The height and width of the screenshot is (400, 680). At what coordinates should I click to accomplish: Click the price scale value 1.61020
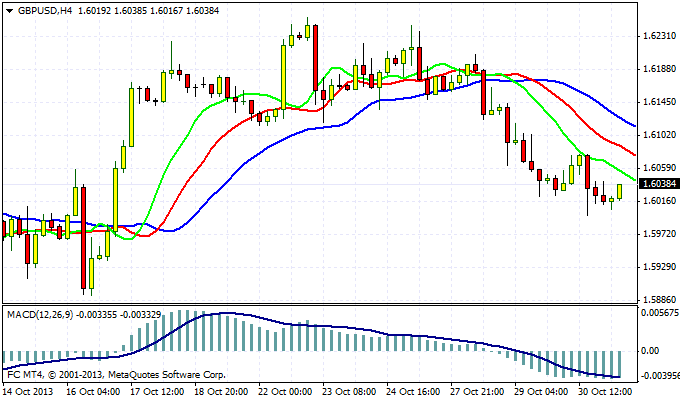pyautogui.click(x=658, y=135)
